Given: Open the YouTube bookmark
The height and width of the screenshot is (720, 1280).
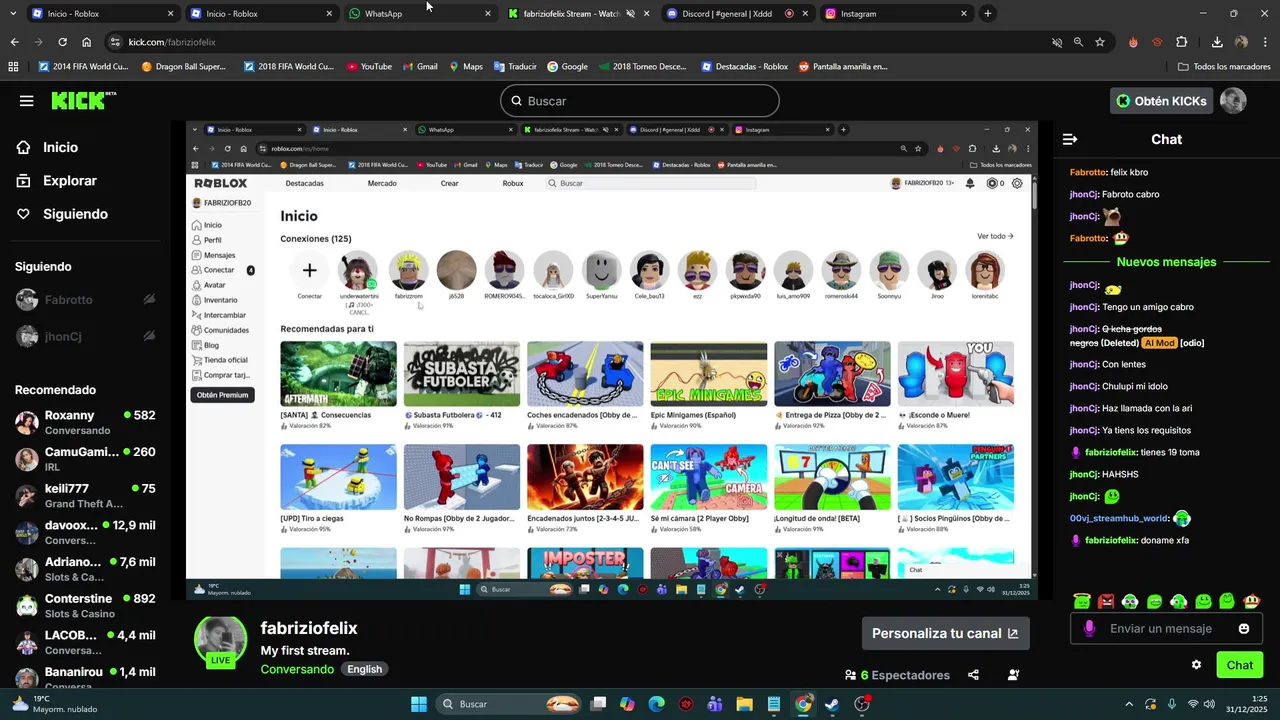Looking at the screenshot, I should pos(369,67).
